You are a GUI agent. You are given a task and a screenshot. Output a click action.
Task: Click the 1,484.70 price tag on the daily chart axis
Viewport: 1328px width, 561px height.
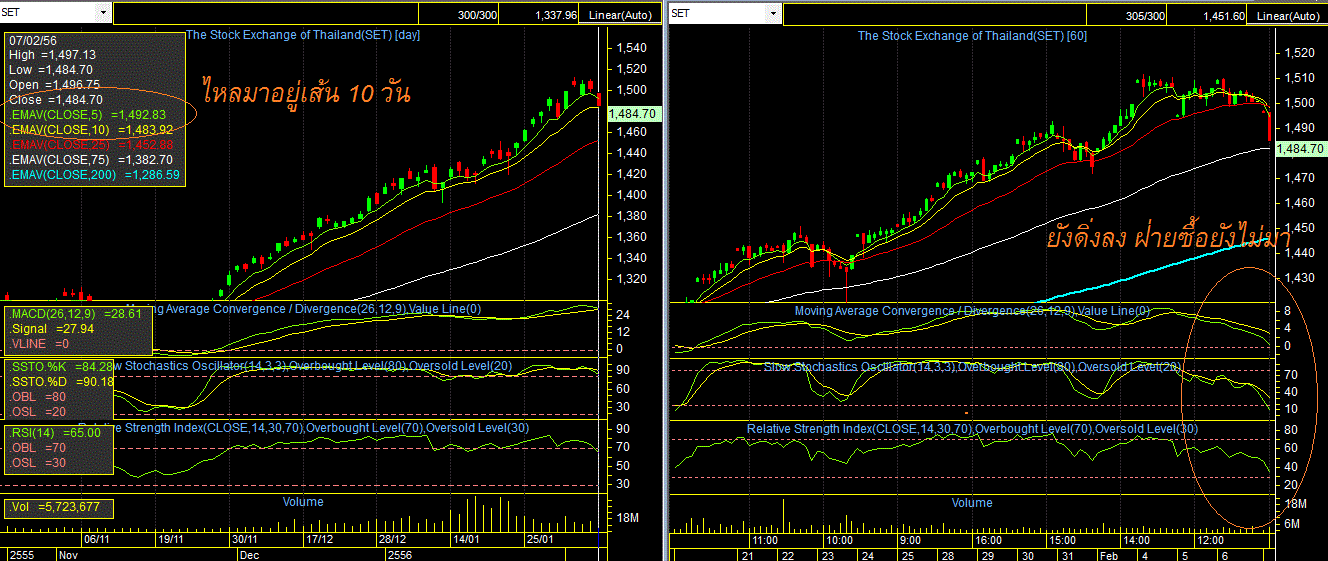click(632, 114)
